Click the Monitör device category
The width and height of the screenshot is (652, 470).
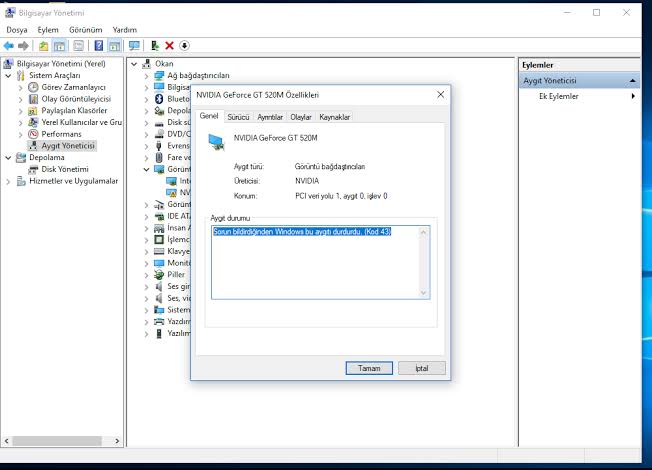coord(178,263)
